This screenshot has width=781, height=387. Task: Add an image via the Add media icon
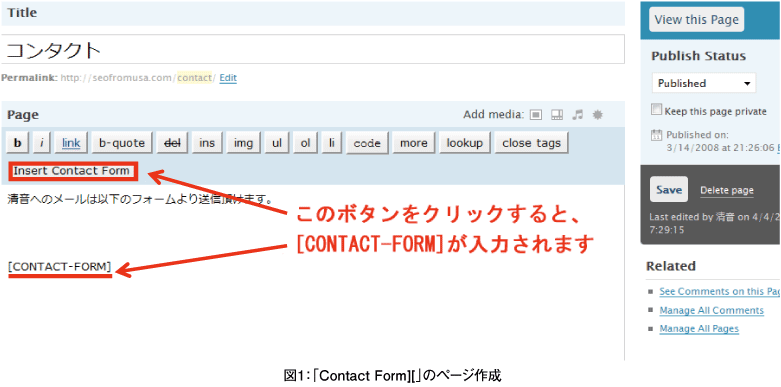coord(535,115)
